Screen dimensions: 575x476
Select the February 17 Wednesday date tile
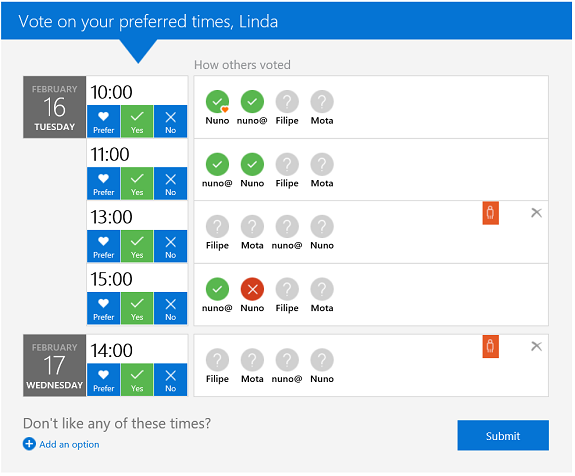pos(55,366)
